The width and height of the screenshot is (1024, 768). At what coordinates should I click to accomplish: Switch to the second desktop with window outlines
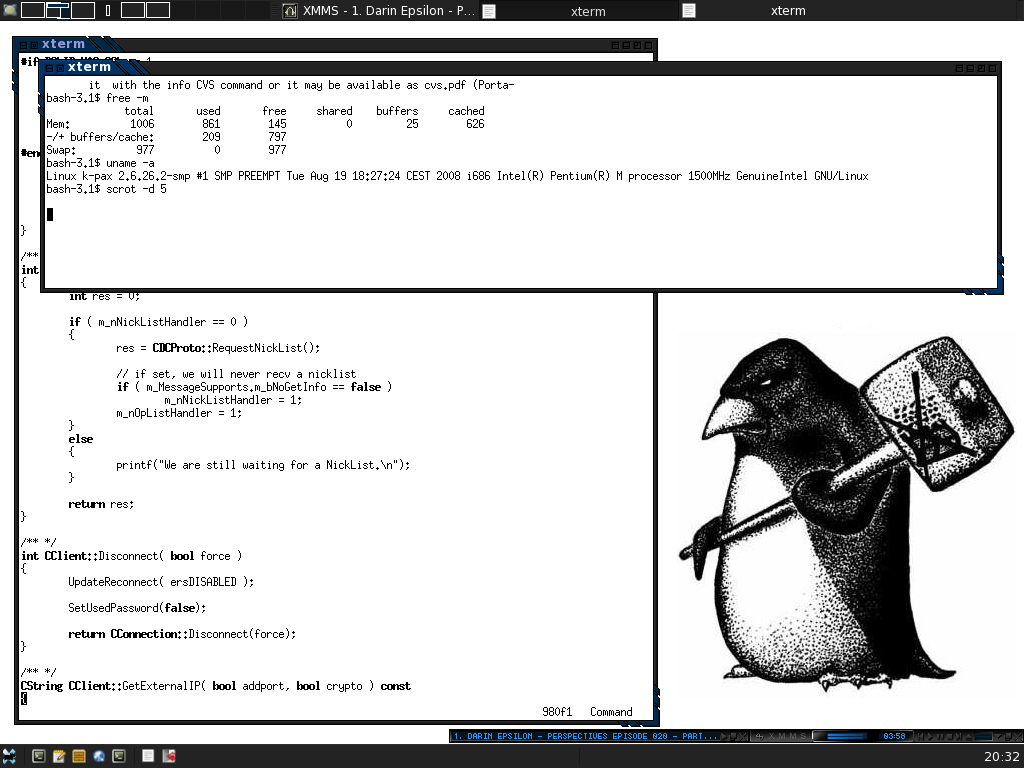(x=57, y=10)
